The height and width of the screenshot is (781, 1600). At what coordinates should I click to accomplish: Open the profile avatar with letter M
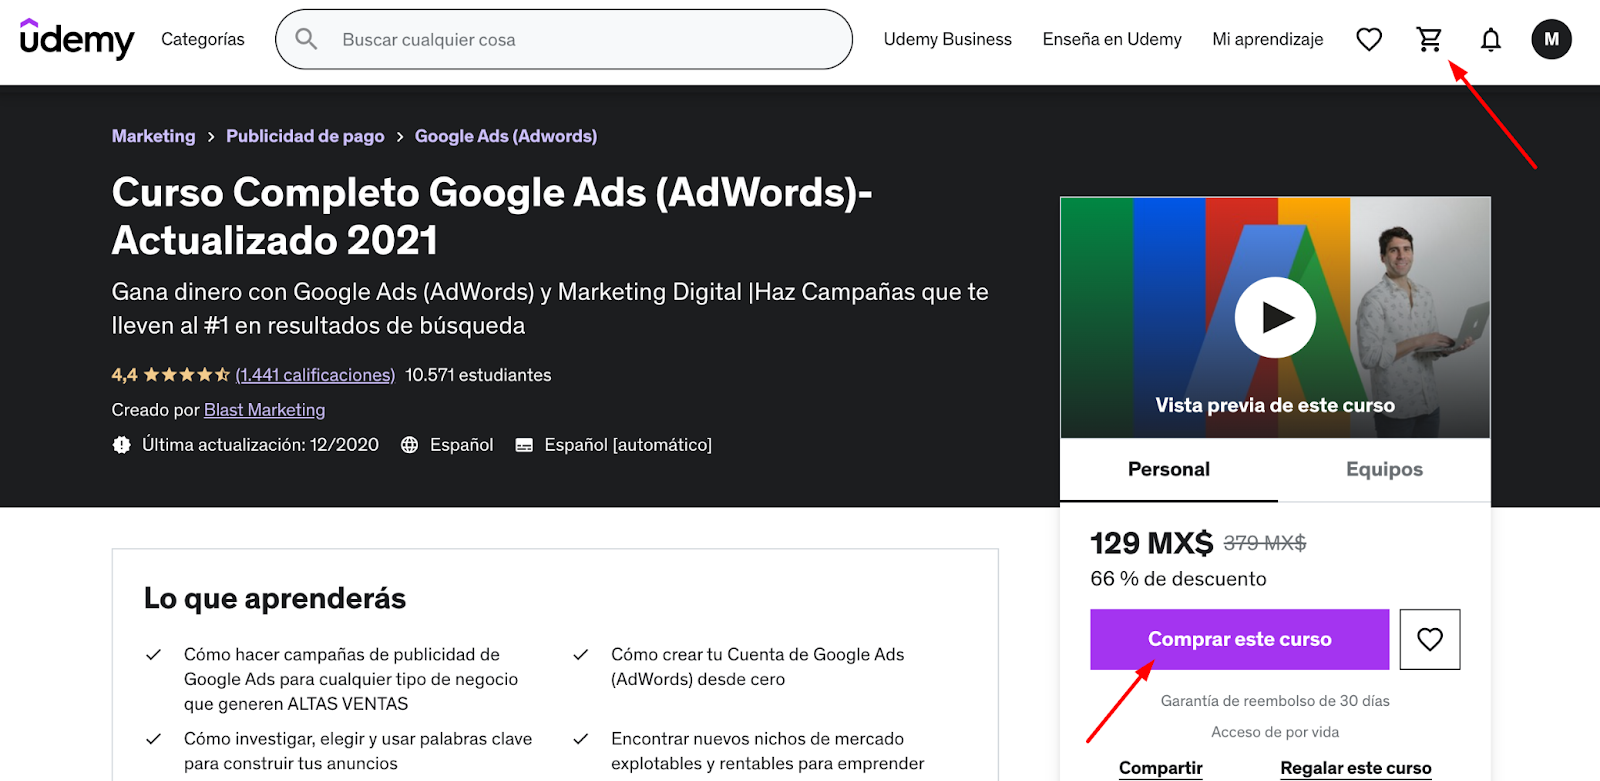pos(1552,39)
